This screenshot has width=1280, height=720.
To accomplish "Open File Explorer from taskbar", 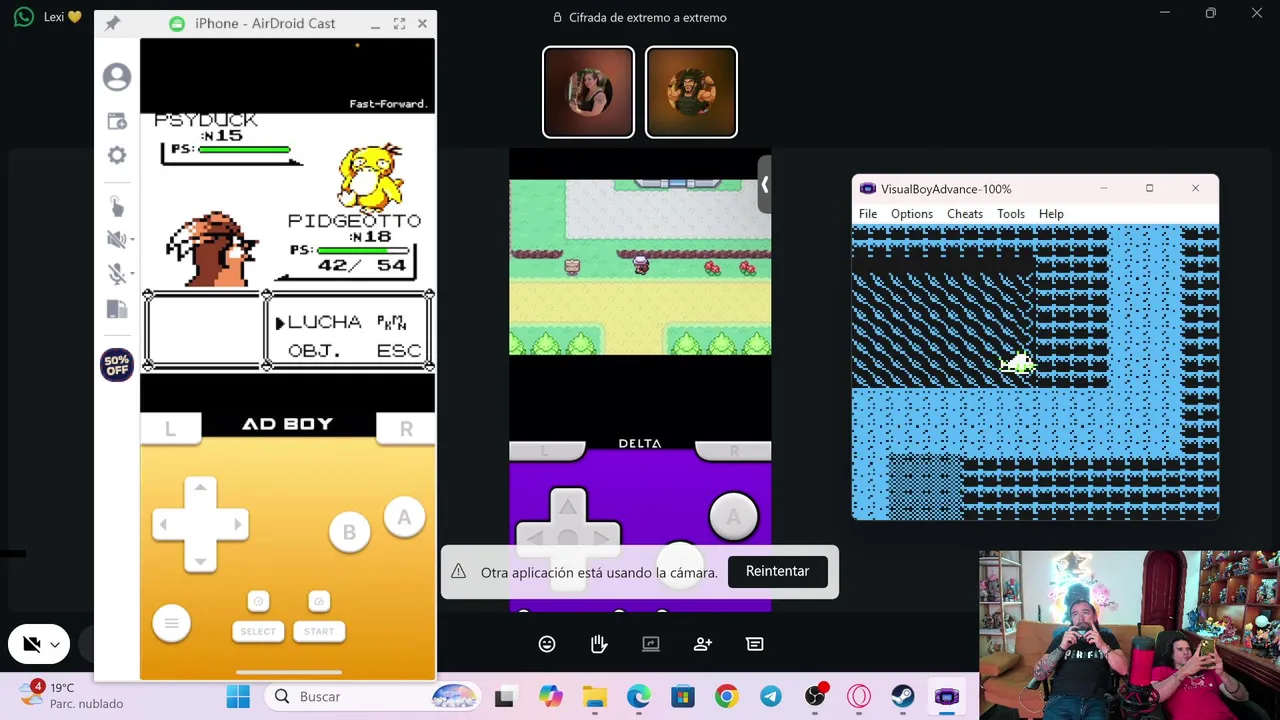I will pos(594,697).
